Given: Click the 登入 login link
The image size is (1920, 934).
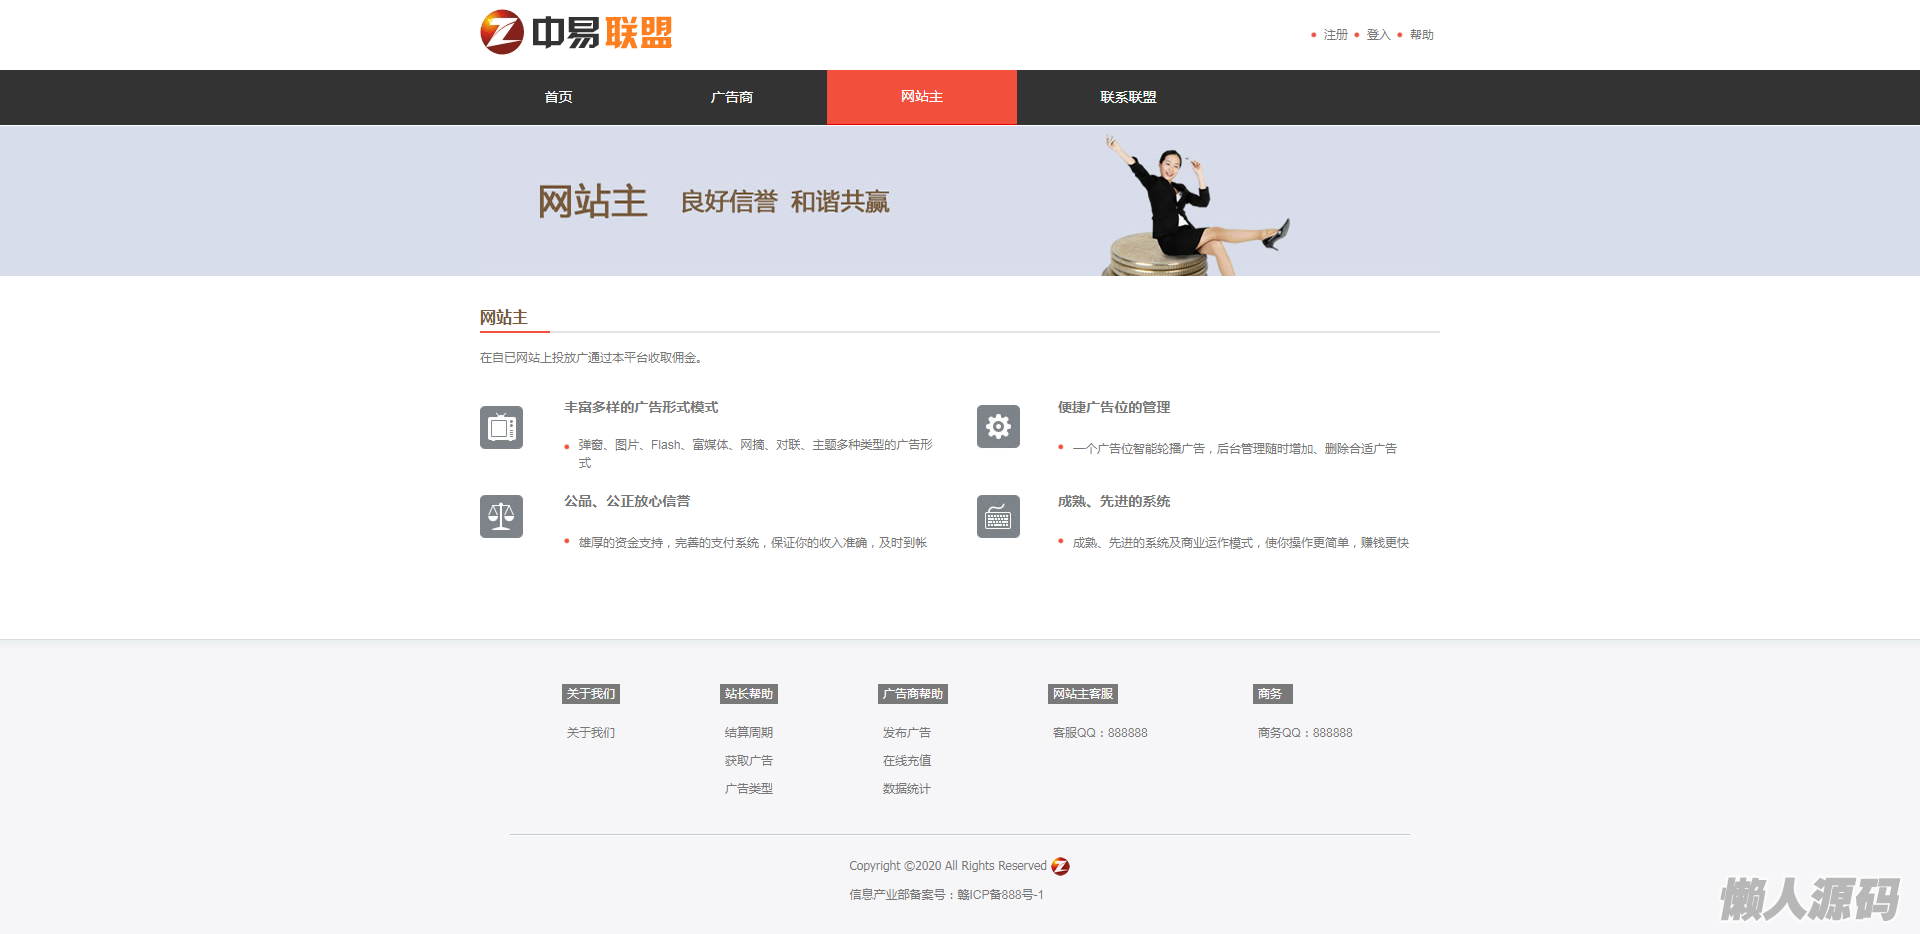Looking at the screenshot, I should 1378,35.
